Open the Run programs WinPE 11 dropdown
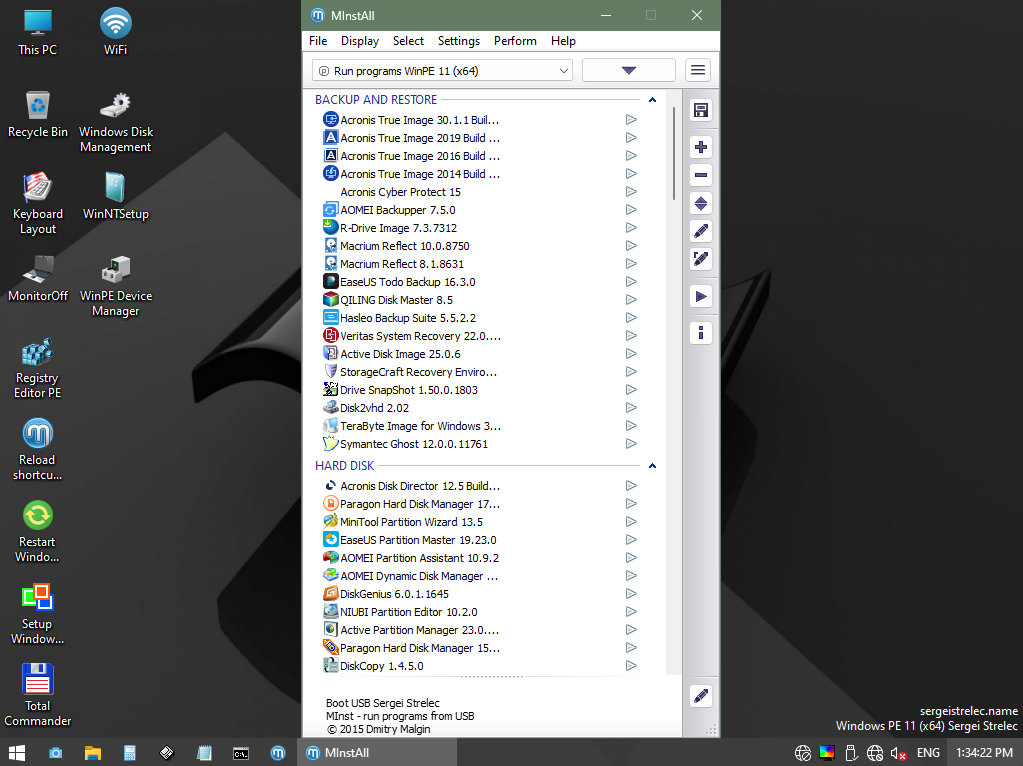This screenshot has height=766, width=1023. [x=442, y=70]
